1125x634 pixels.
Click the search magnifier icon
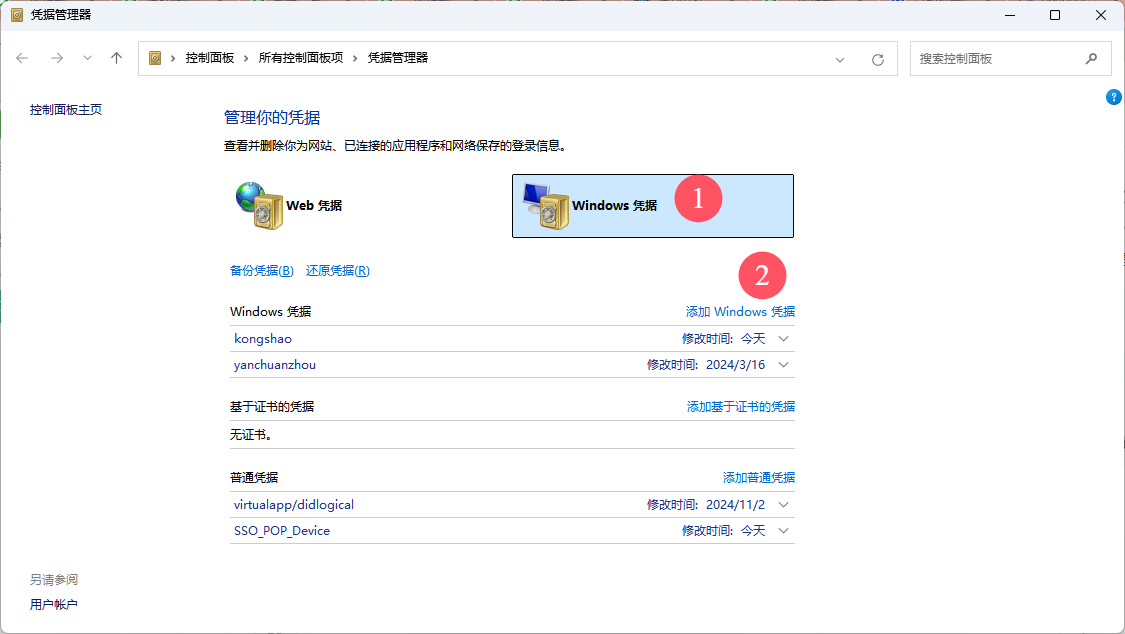coord(1091,59)
